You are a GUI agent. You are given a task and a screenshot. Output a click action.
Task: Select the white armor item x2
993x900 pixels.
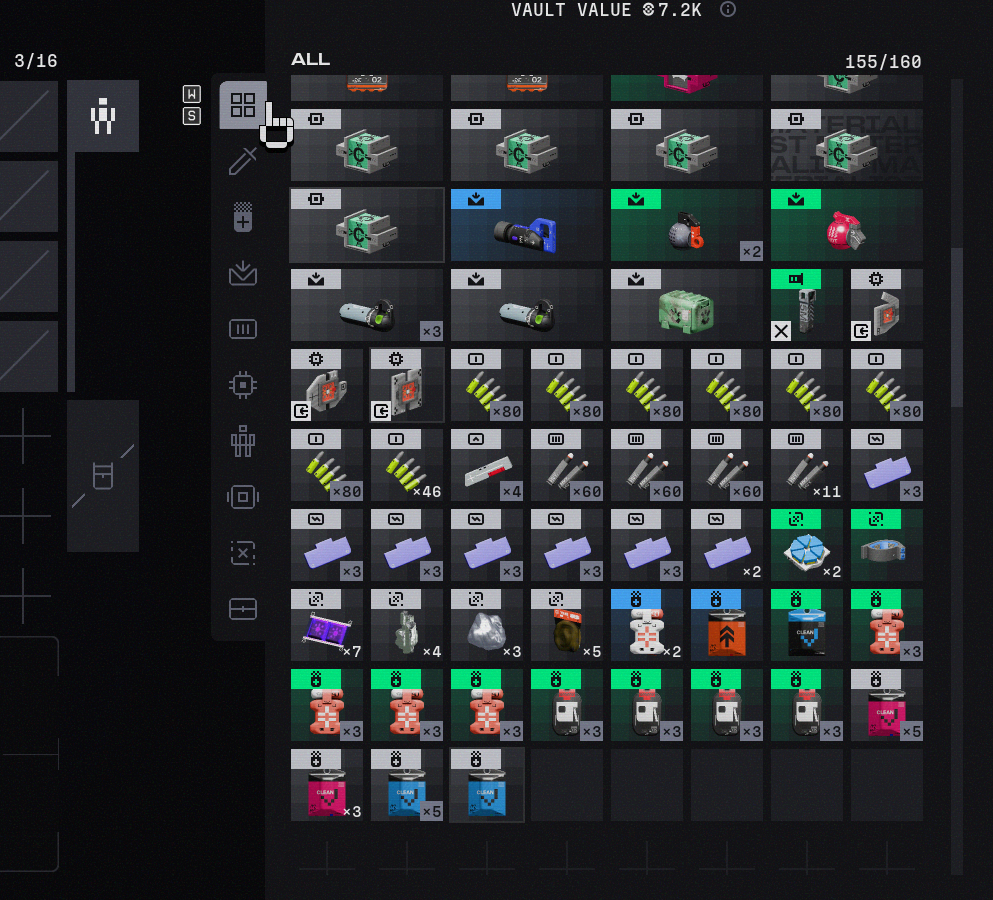pyautogui.click(x=647, y=625)
